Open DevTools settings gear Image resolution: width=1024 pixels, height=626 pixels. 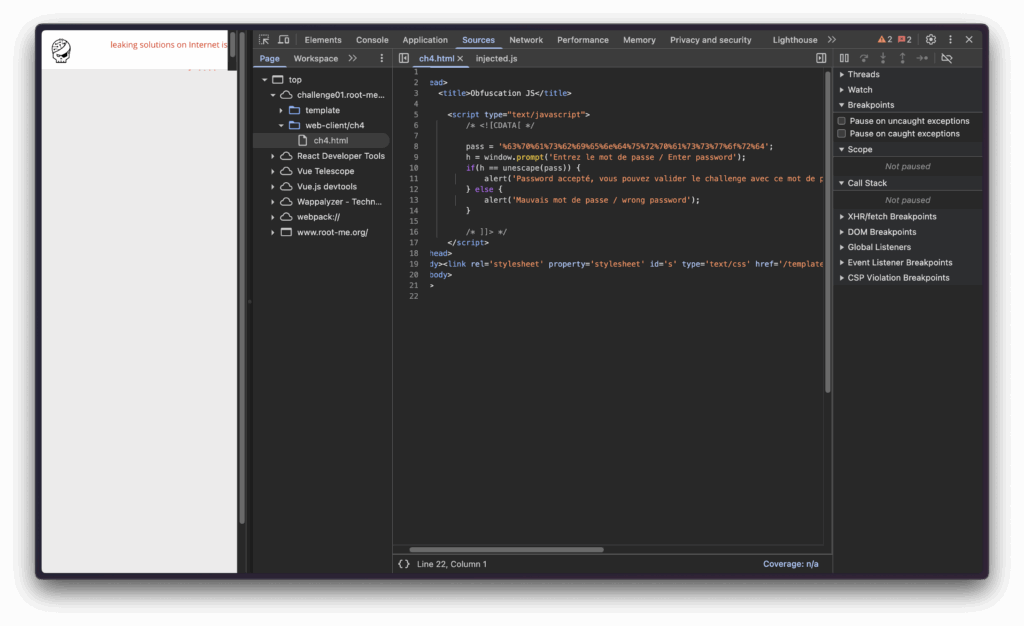(x=930, y=40)
